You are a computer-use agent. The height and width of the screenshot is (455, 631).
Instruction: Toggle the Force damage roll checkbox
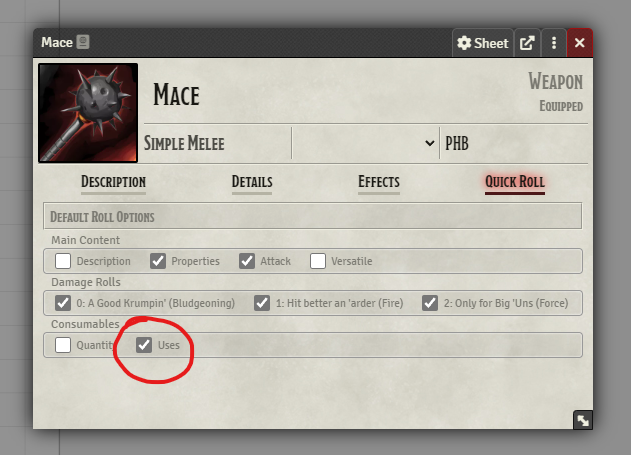pos(430,303)
